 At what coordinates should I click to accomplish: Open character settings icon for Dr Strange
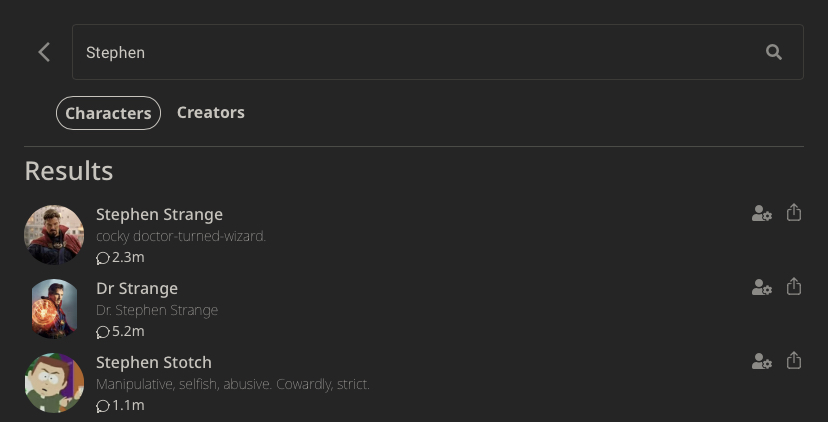click(x=761, y=287)
